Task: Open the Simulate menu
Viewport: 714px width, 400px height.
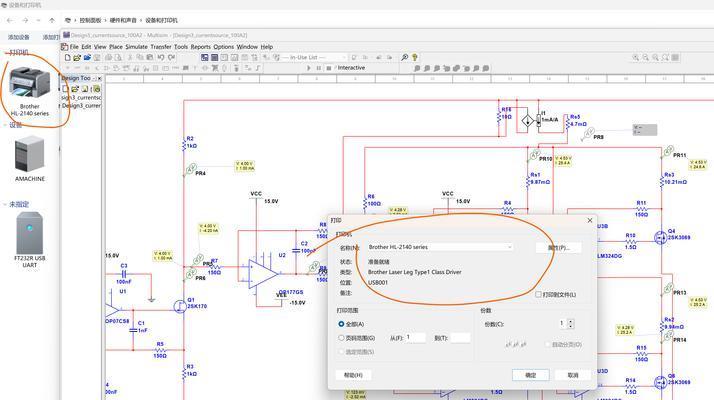Action: [x=137, y=46]
